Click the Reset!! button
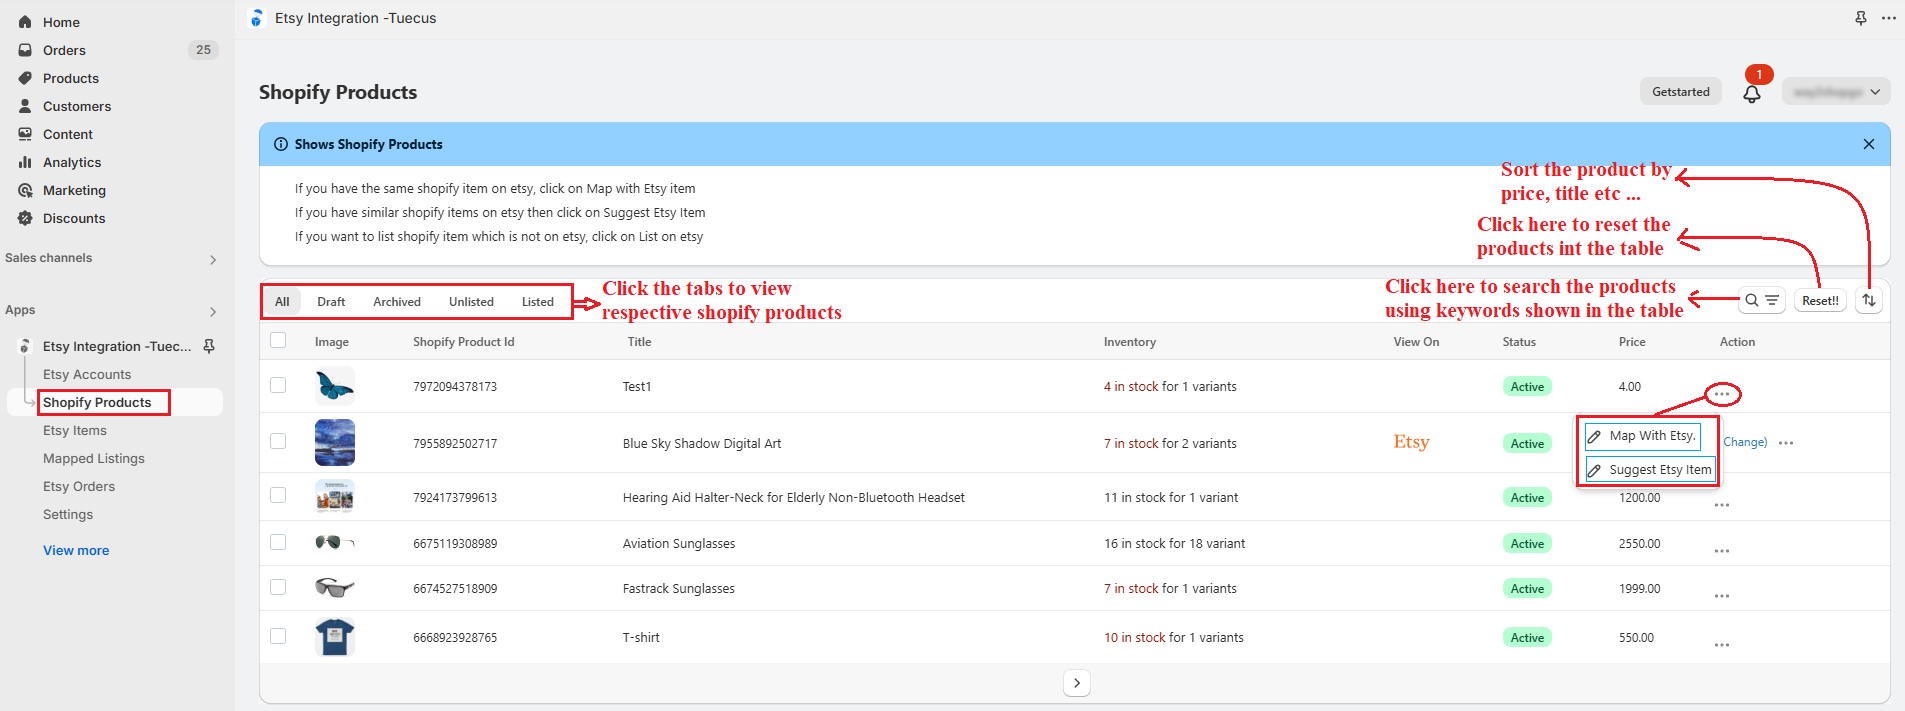 [x=1820, y=300]
